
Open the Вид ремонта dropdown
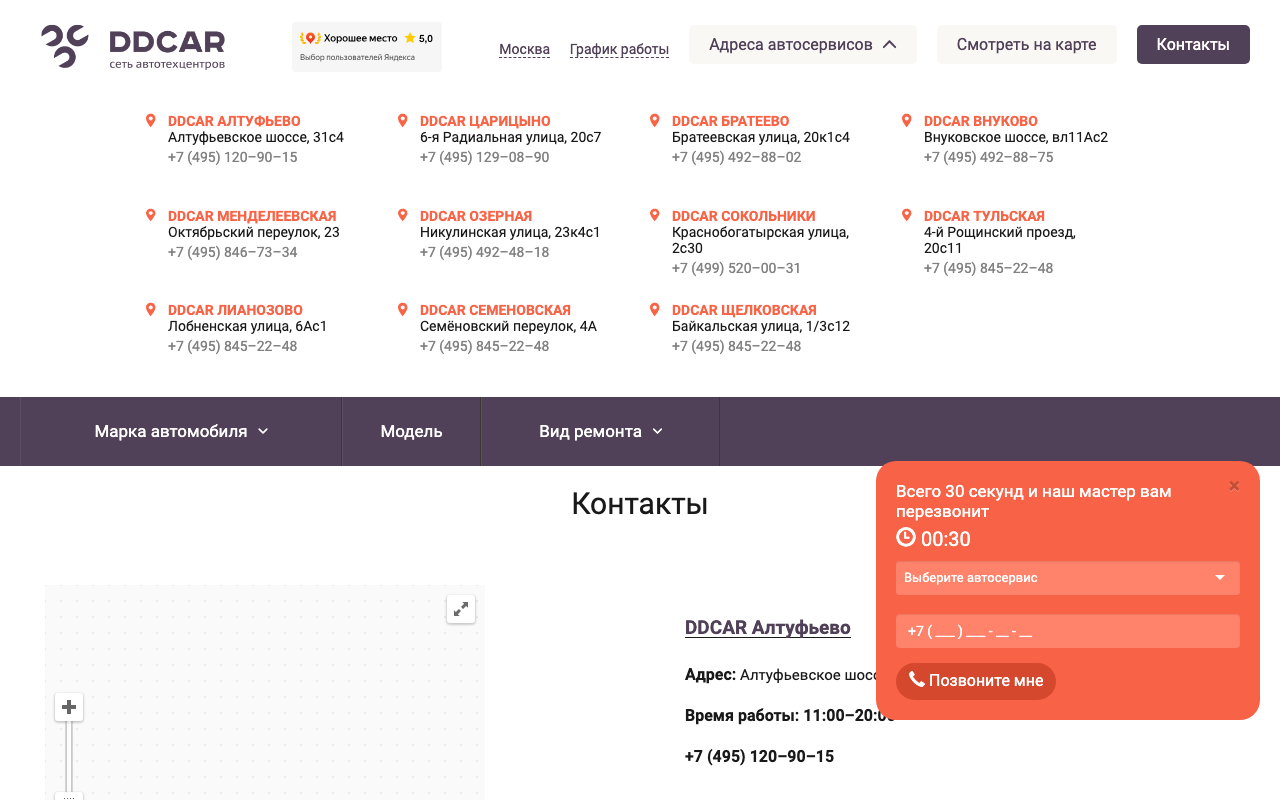(x=600, y=431)
